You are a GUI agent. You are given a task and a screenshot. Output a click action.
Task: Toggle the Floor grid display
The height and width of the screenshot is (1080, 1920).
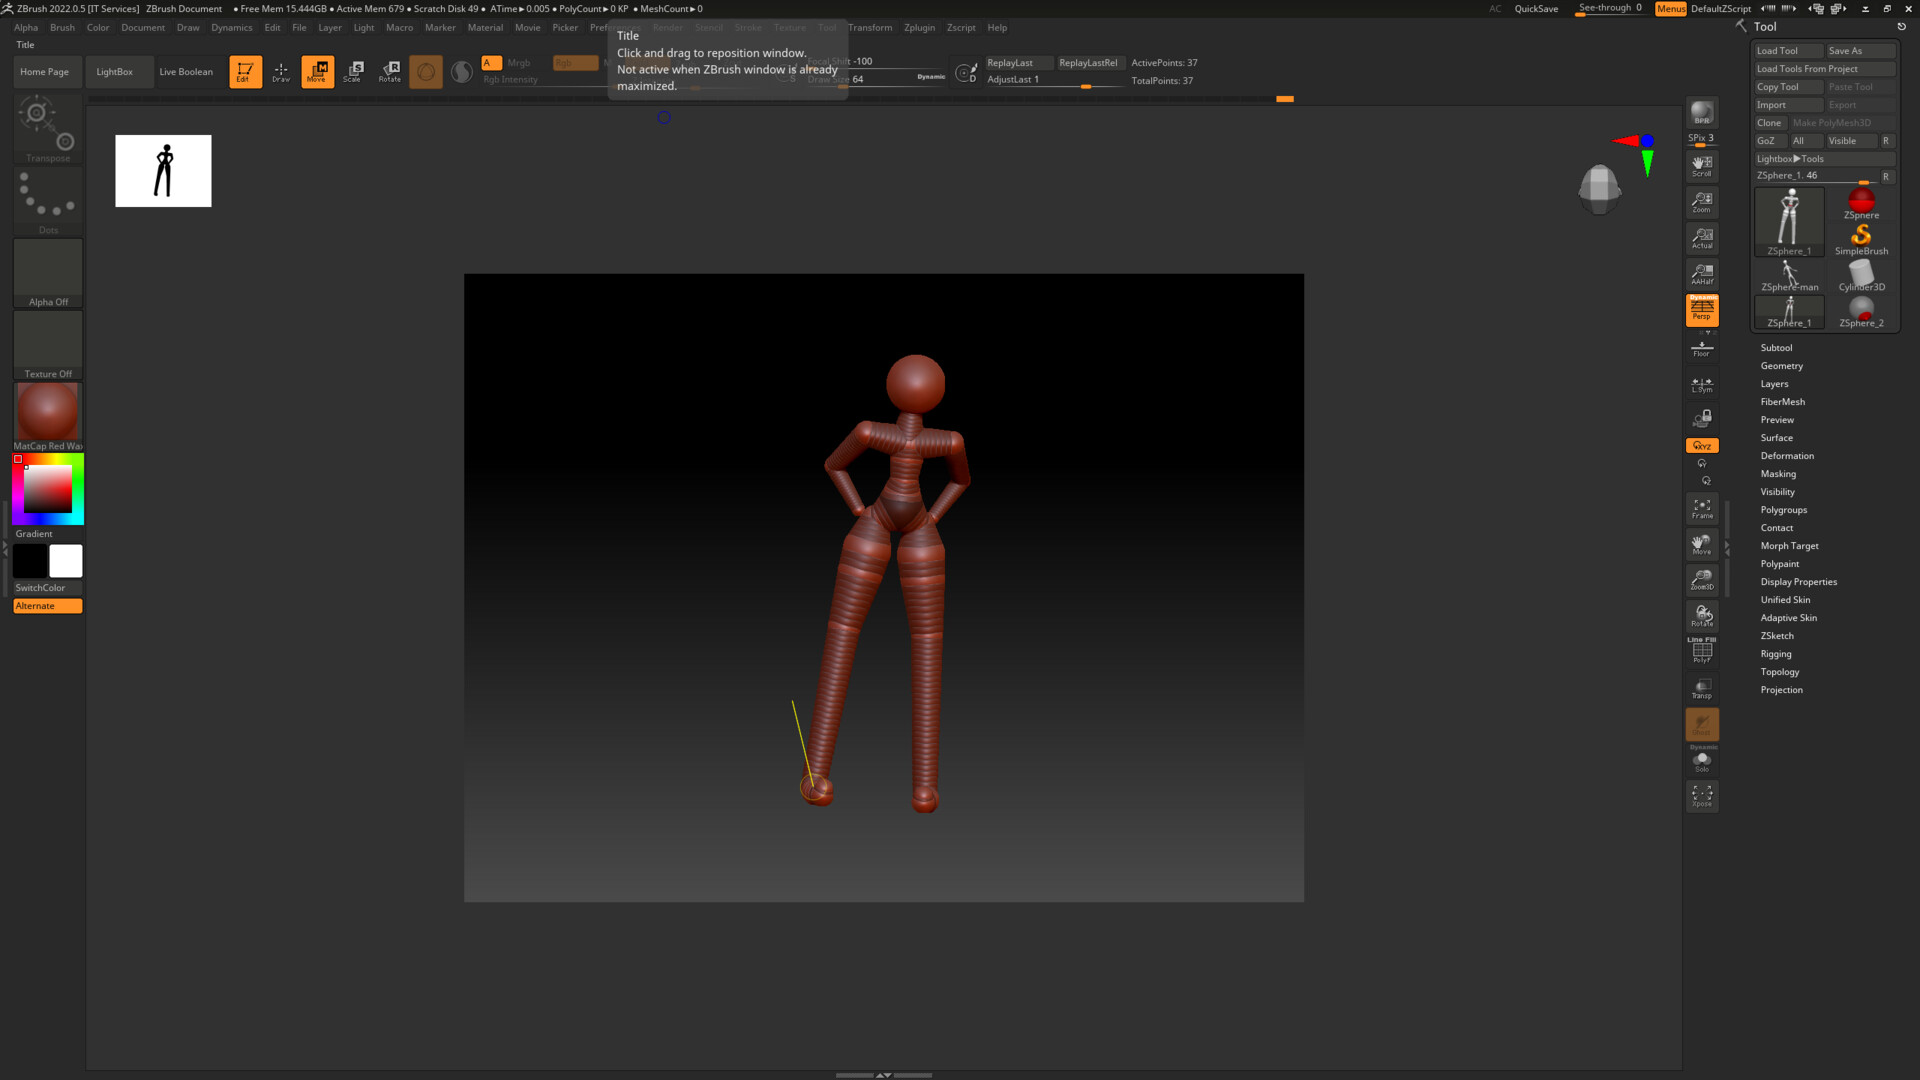1702,348
